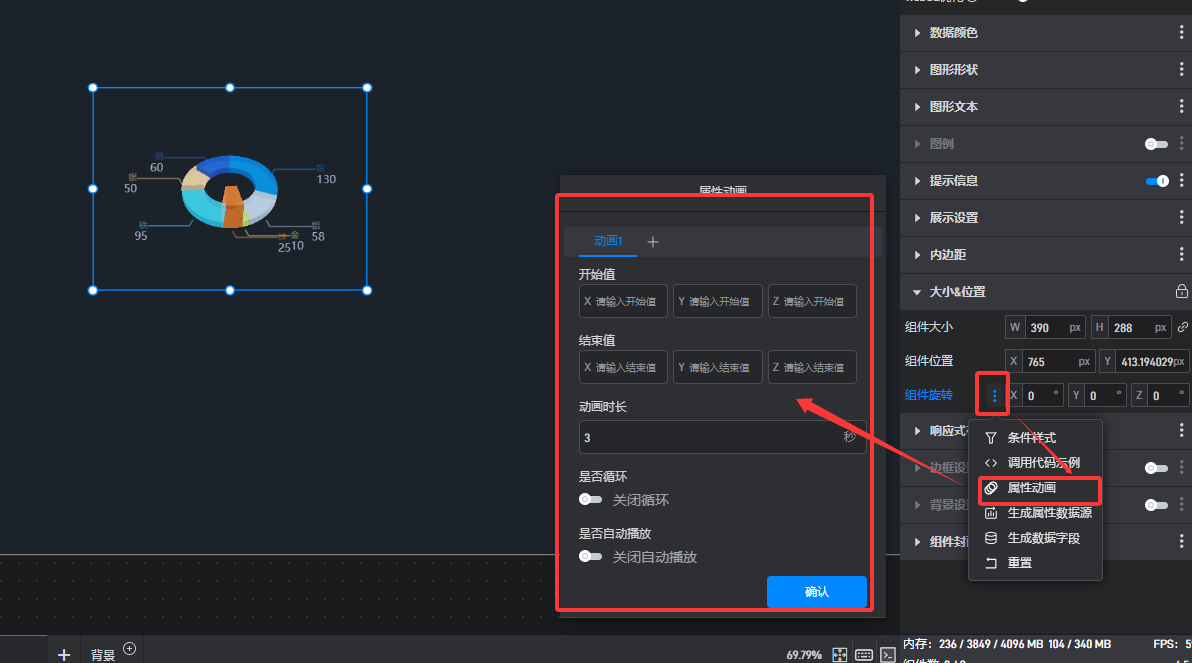Focus the X 结束值 input field
This screenshot has height=663, width=1192.
(x=623, y=367)
